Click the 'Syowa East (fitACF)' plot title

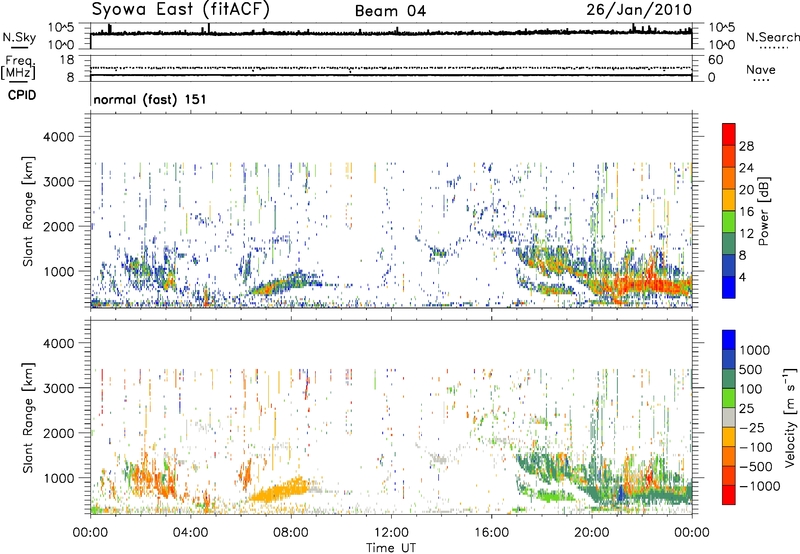pyautogui.click(x=180, y=9)
